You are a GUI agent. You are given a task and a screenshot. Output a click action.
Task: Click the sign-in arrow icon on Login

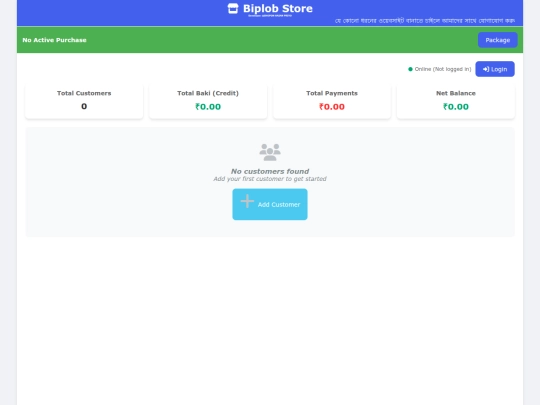(486, 69)
